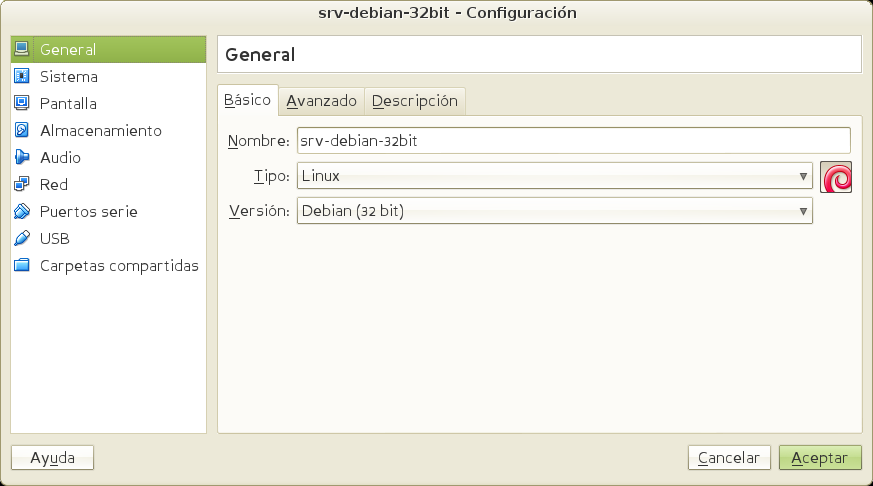873x486 pixels.
Task: Click the Almacenamiento disk icon
Action: click(x=22, y=130)
